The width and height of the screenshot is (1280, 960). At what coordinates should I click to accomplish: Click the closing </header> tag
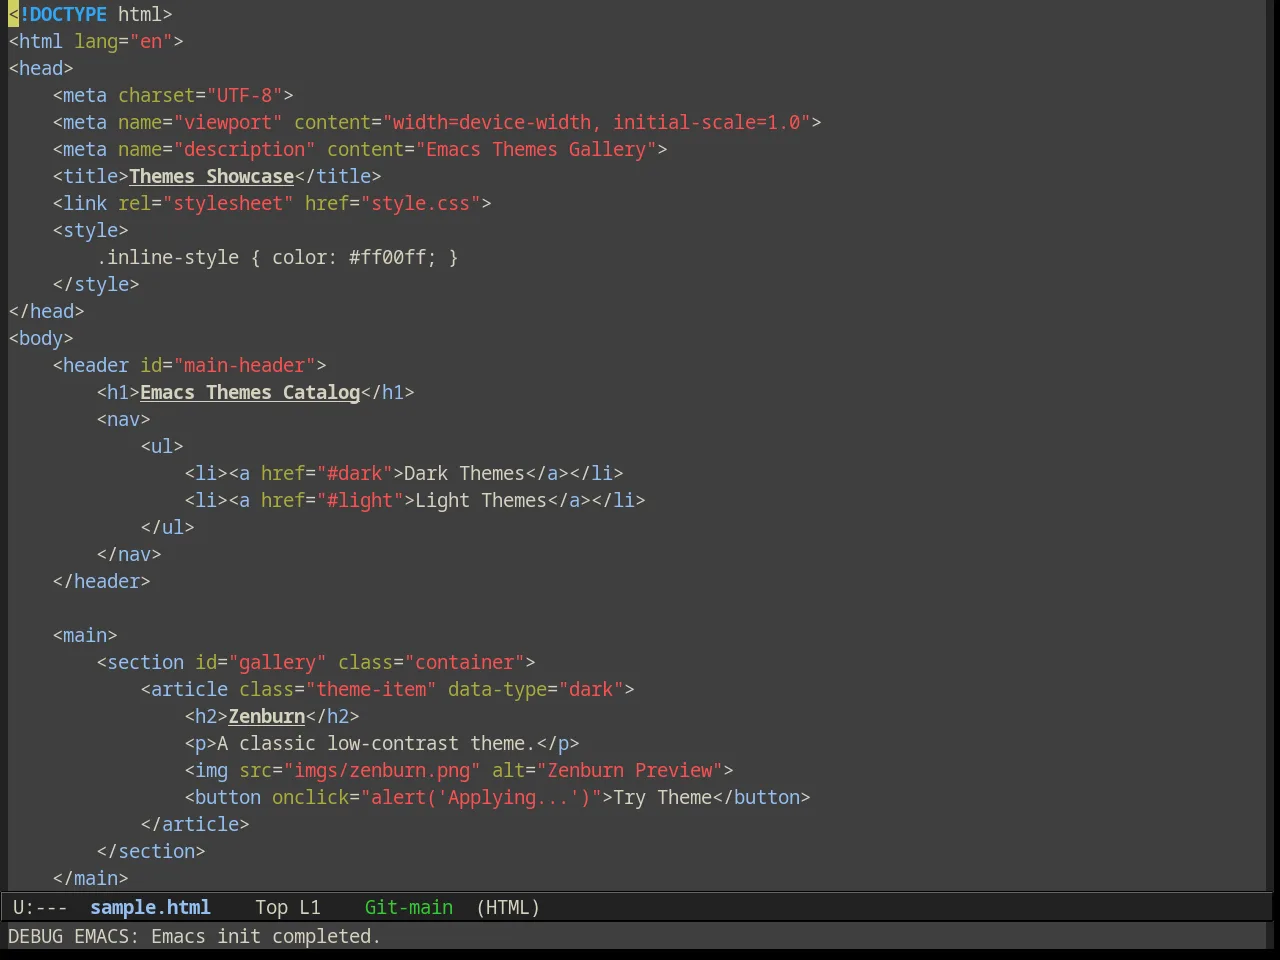coord(101,581)
